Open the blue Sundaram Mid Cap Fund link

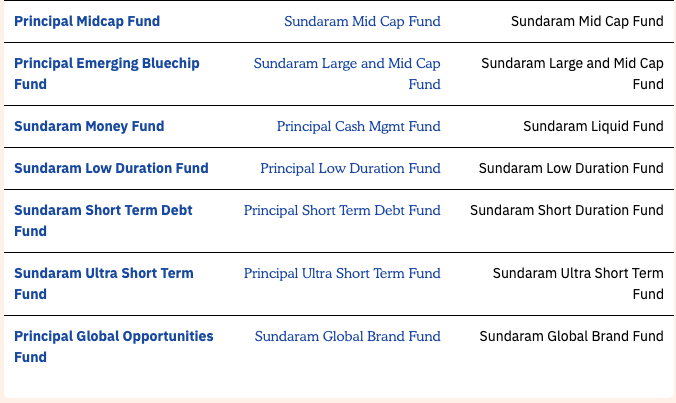click(362, 21)
